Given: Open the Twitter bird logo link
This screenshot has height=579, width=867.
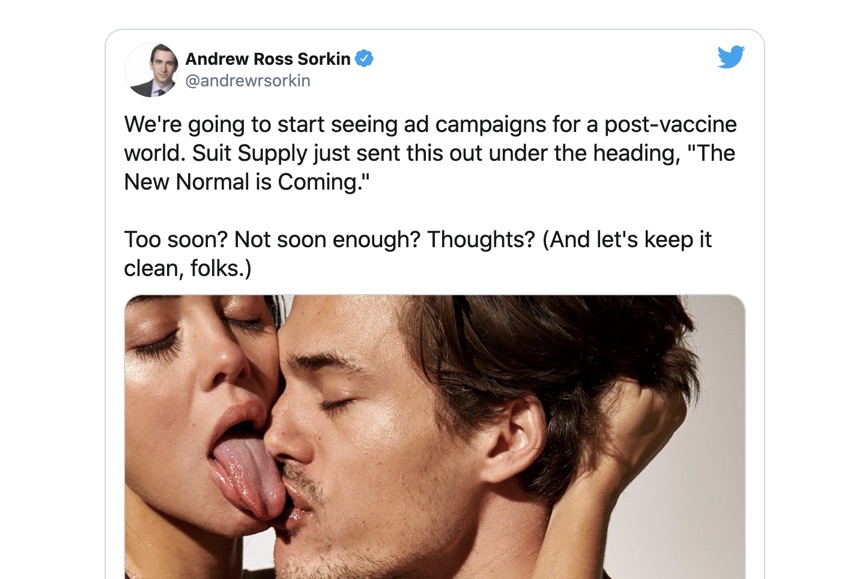Looking at the screenshot, I should point(730,56).
